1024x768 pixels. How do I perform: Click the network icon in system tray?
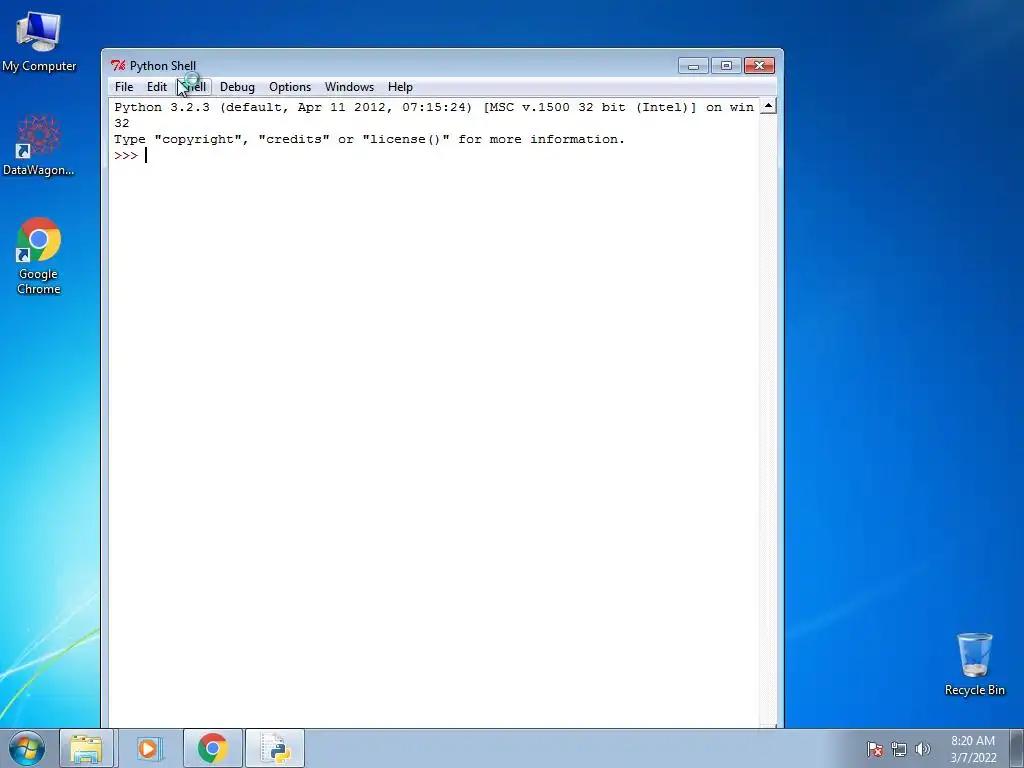tap(899, 749)
